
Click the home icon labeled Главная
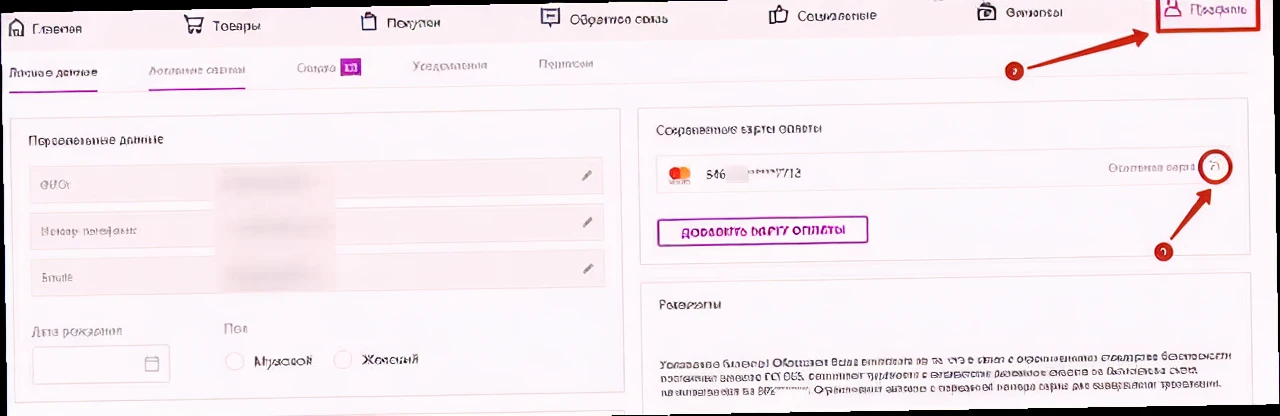click(x=17, y=26)
